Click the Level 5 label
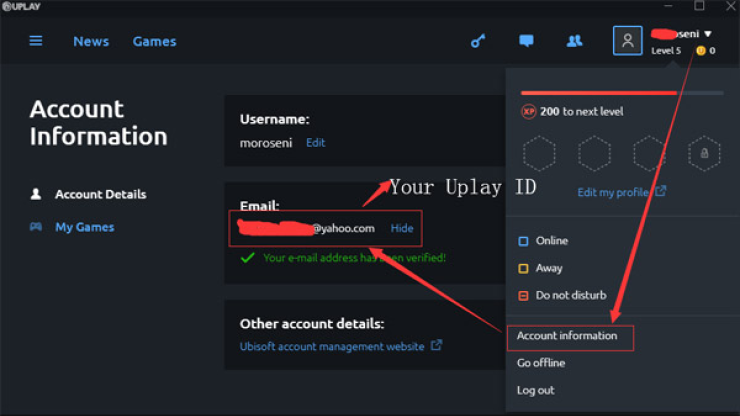Screen dimensions: 740x416 pyautogui.click(x=666, y=51)
